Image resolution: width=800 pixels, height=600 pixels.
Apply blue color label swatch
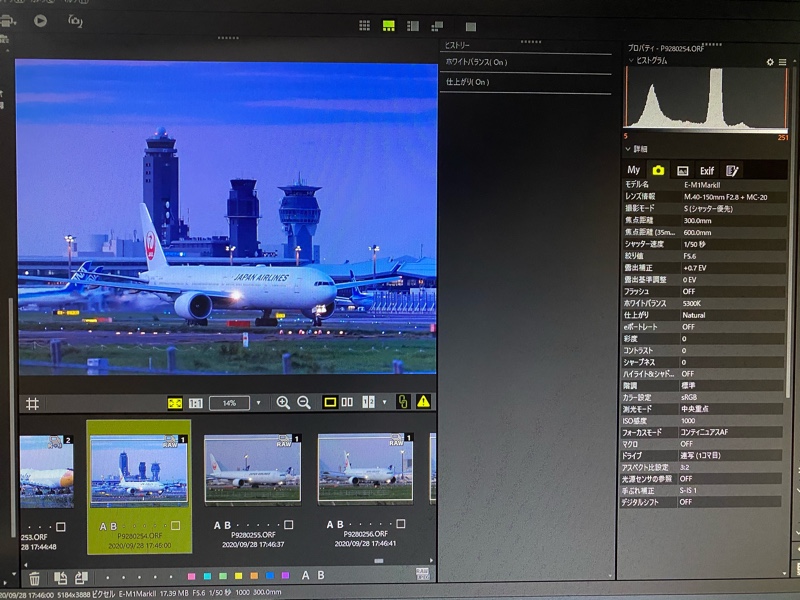(x=270, y=576)
